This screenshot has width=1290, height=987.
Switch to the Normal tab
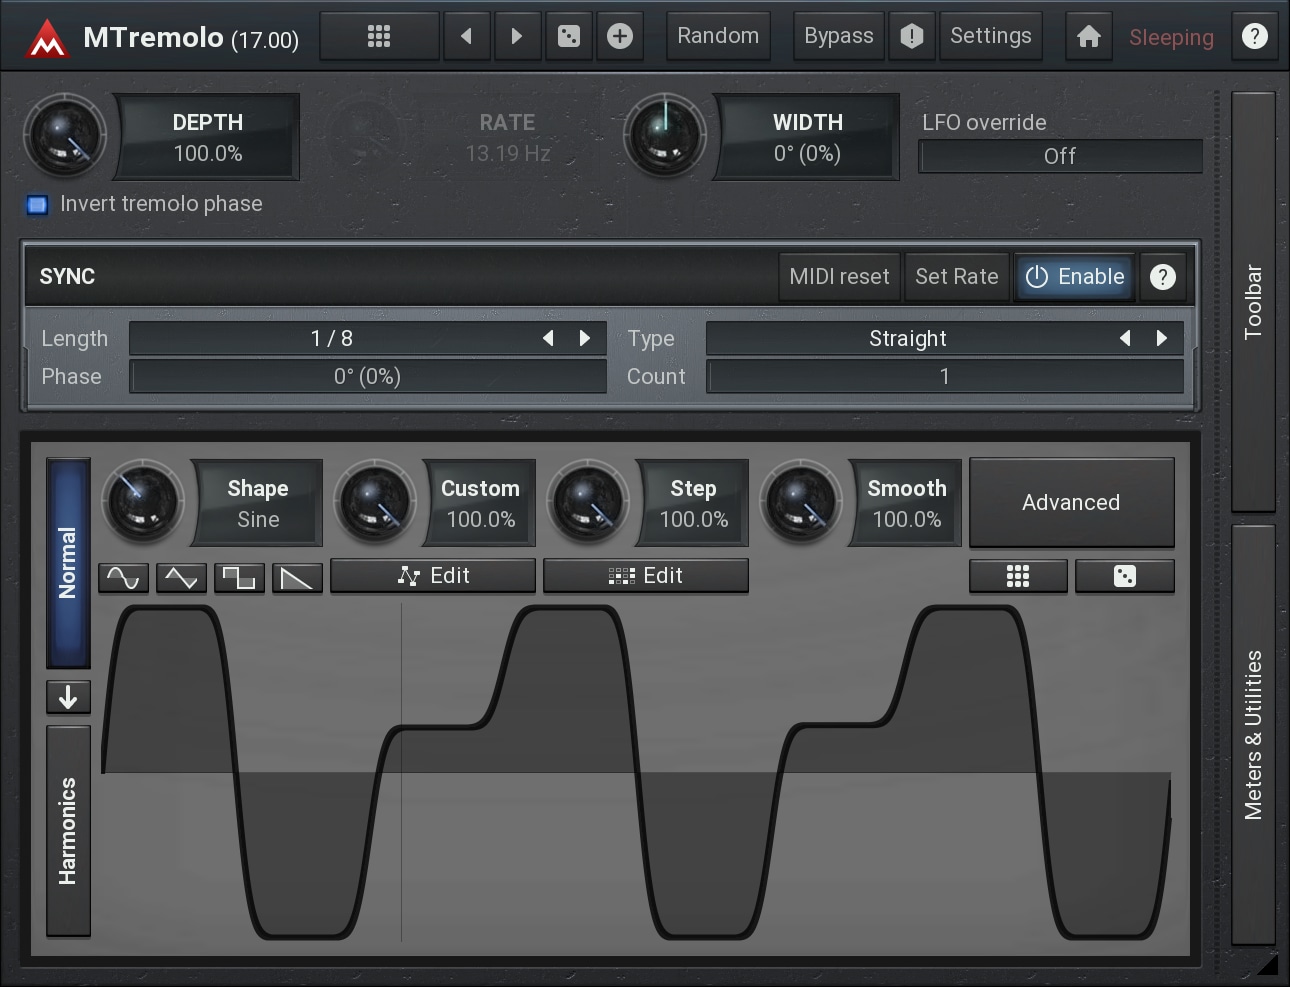[x=68, y=563]
